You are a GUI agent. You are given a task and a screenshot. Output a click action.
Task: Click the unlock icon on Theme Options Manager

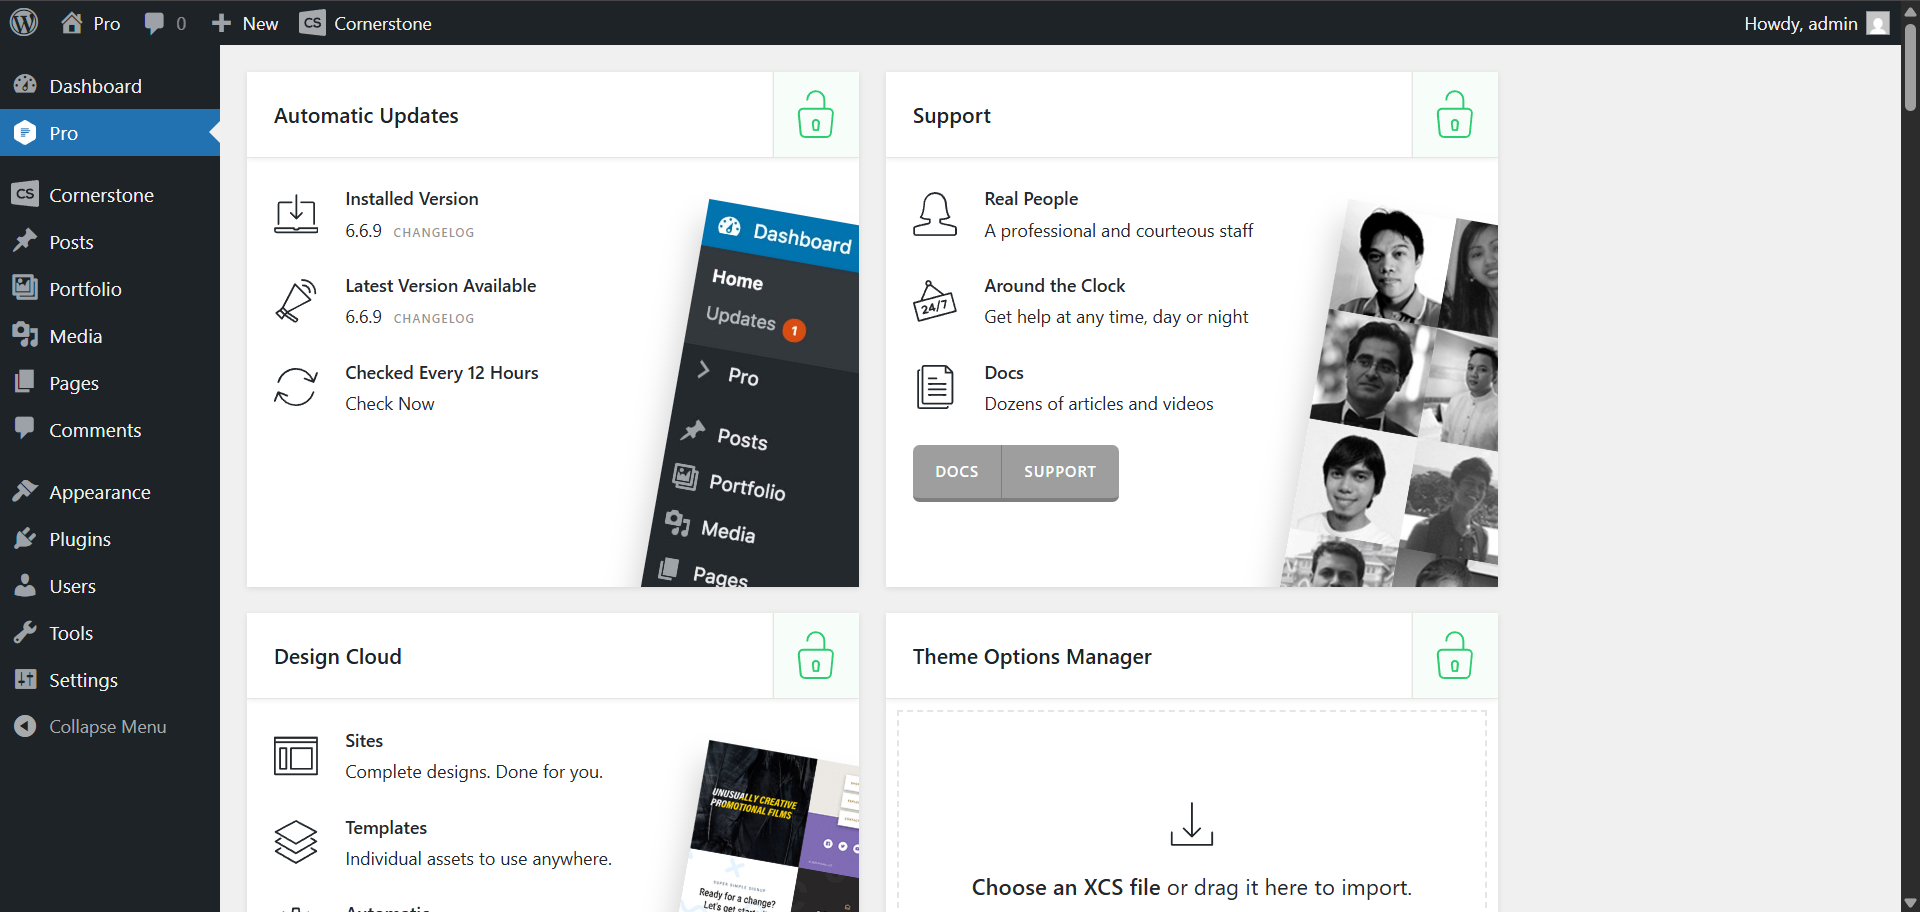[x=1454, y=656]
